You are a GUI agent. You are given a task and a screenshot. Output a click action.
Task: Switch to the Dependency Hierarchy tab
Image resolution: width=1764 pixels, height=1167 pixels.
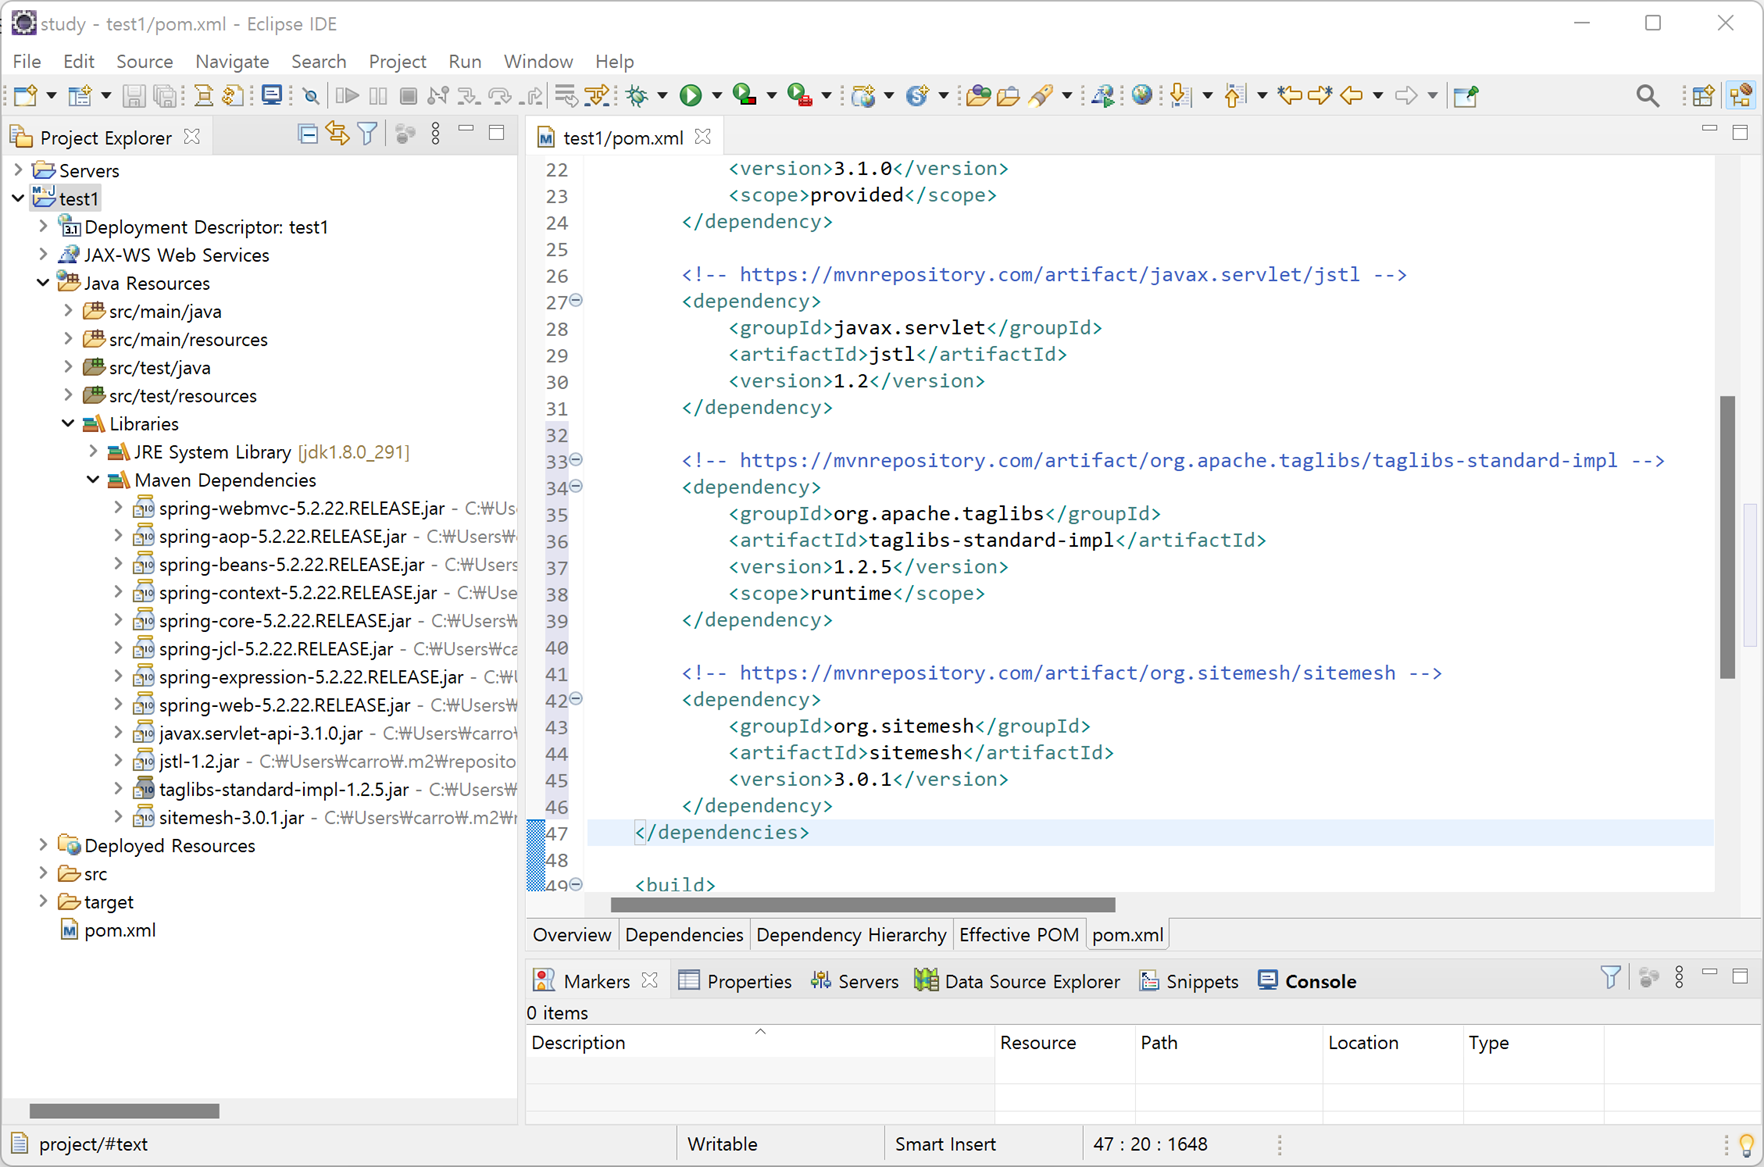[851, 934]
